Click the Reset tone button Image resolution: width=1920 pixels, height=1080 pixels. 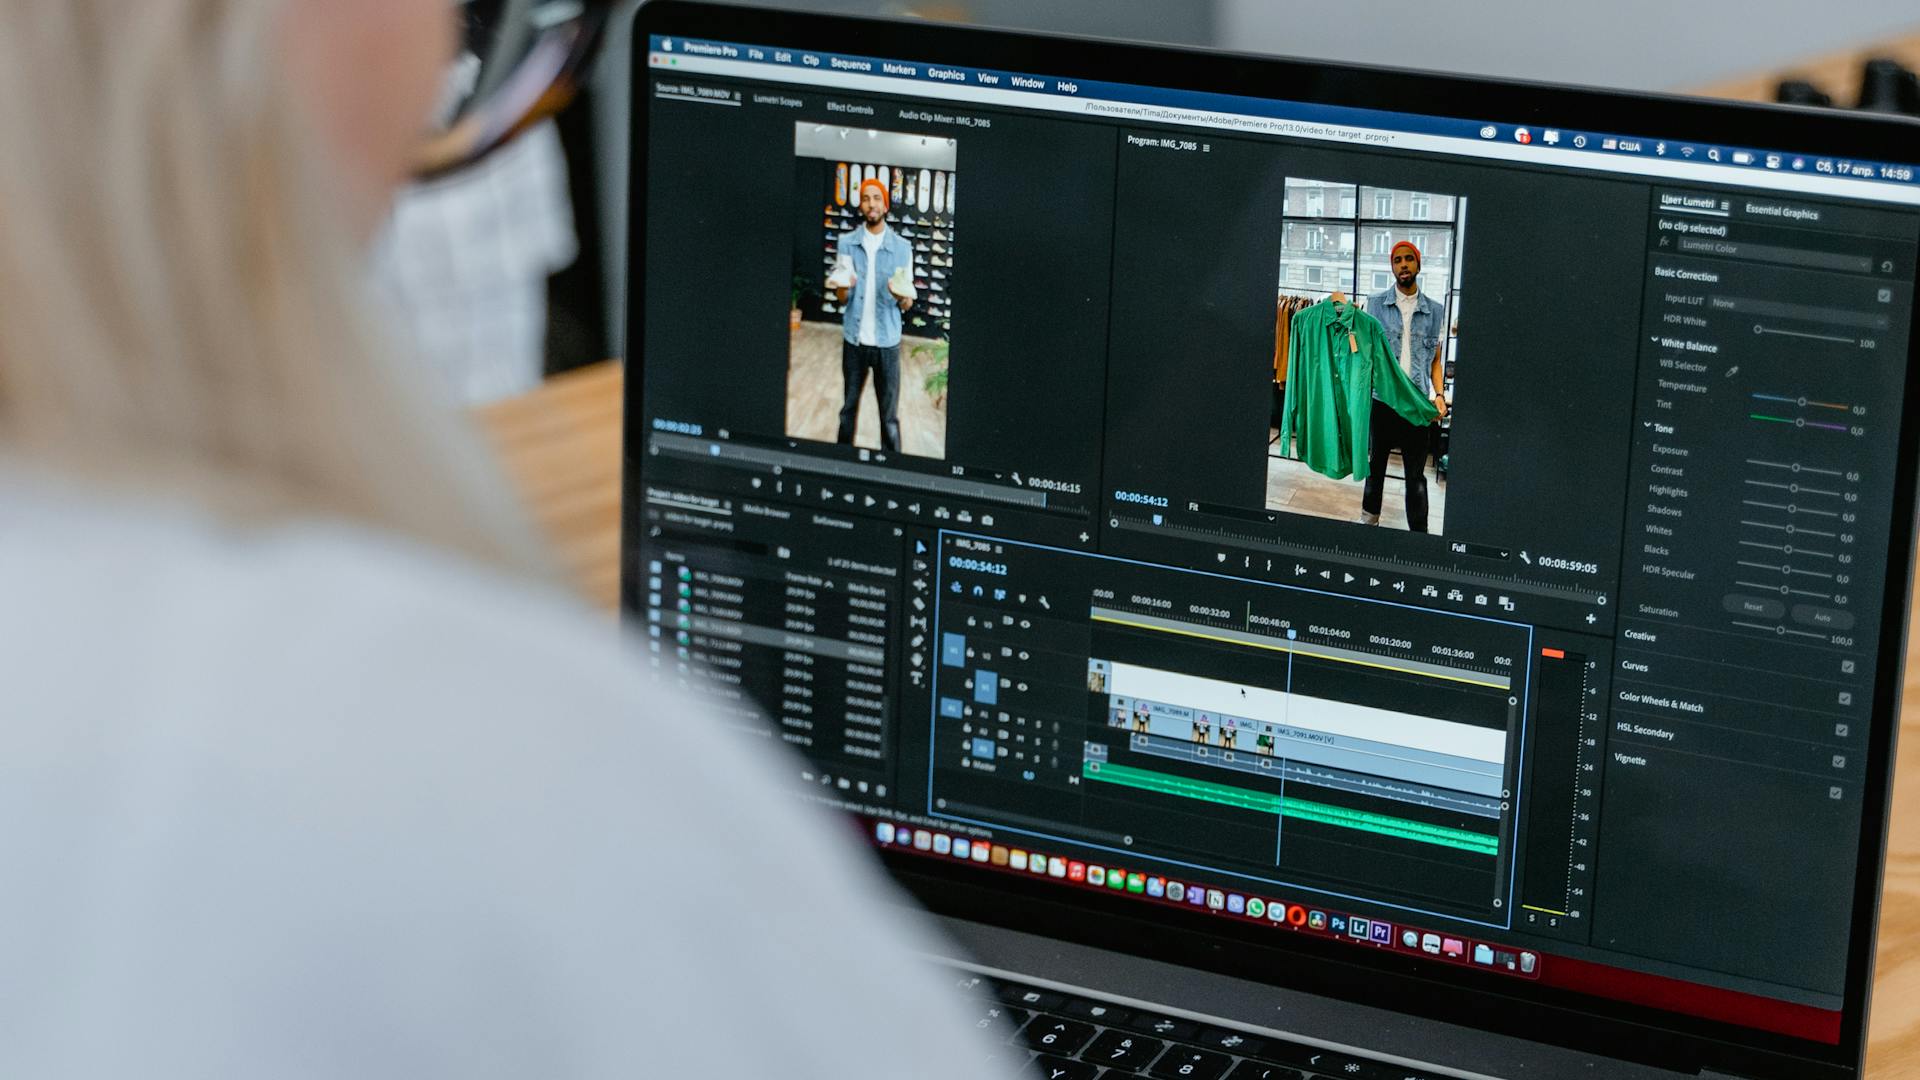(1753, 607)
